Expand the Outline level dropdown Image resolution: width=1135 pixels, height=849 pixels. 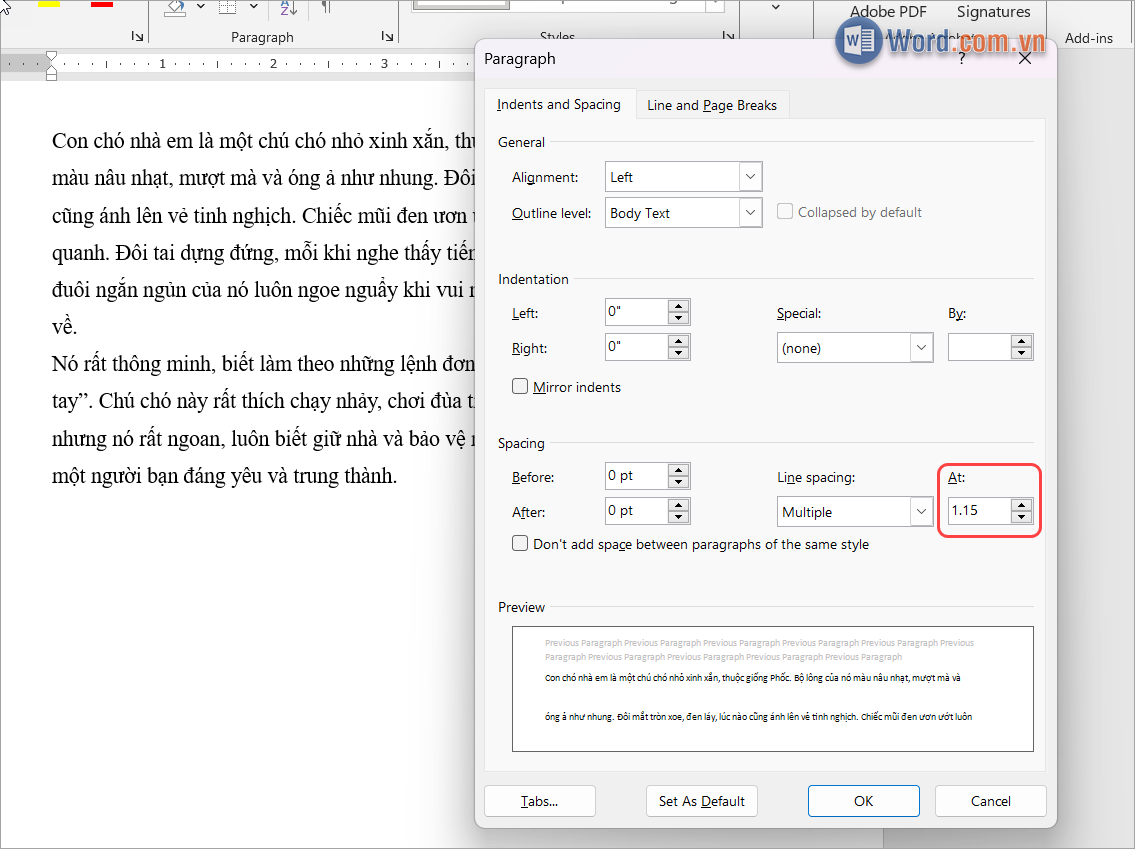click(750, 213)
